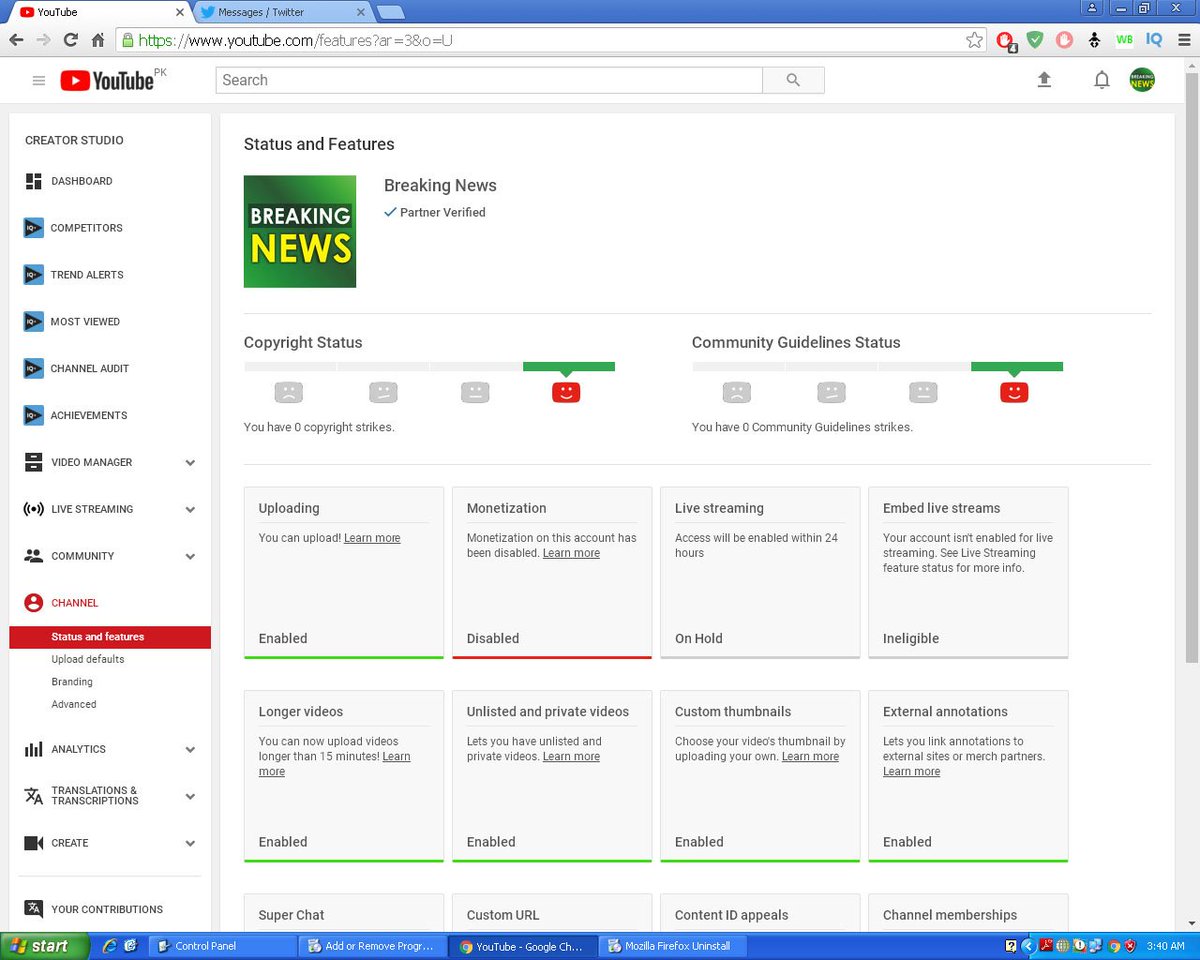The width and height of the screenshot is (1200, 960).
Task: Click the browser address bar URL
Action: 295,40
